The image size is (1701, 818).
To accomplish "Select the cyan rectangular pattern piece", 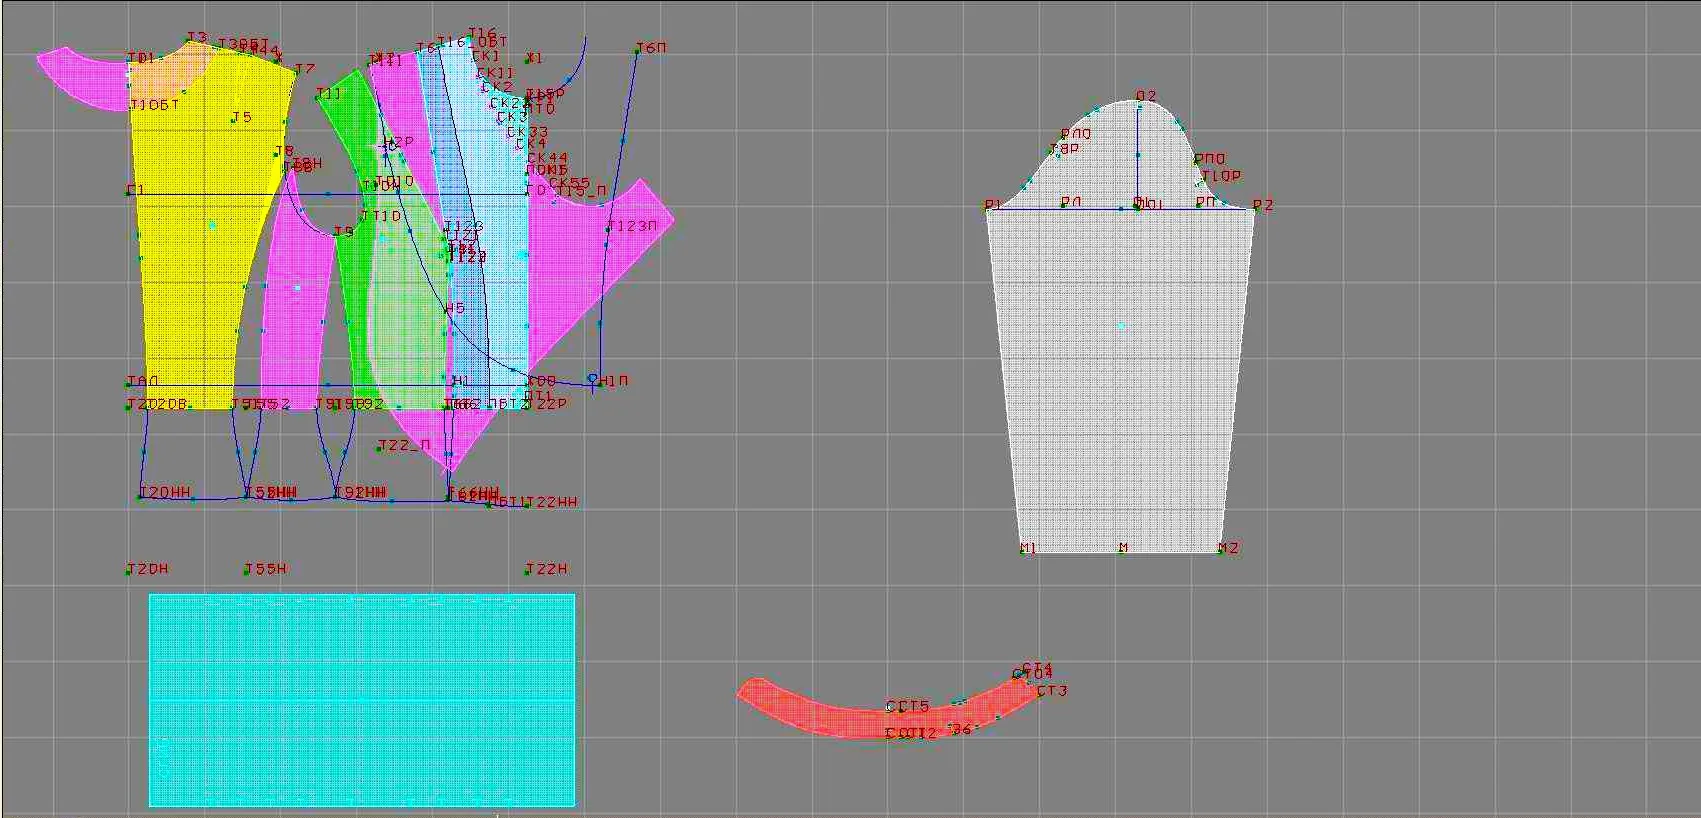I will [362, 700].
